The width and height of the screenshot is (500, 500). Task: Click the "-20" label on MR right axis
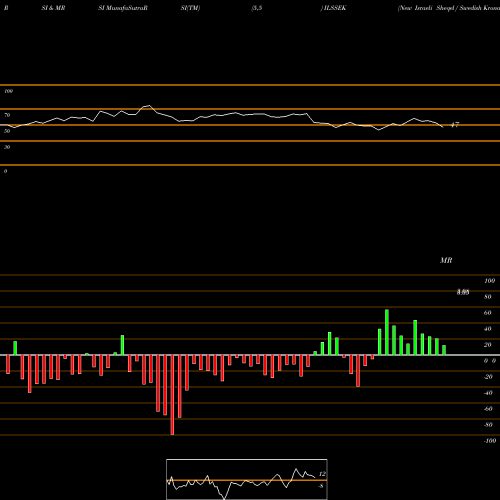coord(488,377)
